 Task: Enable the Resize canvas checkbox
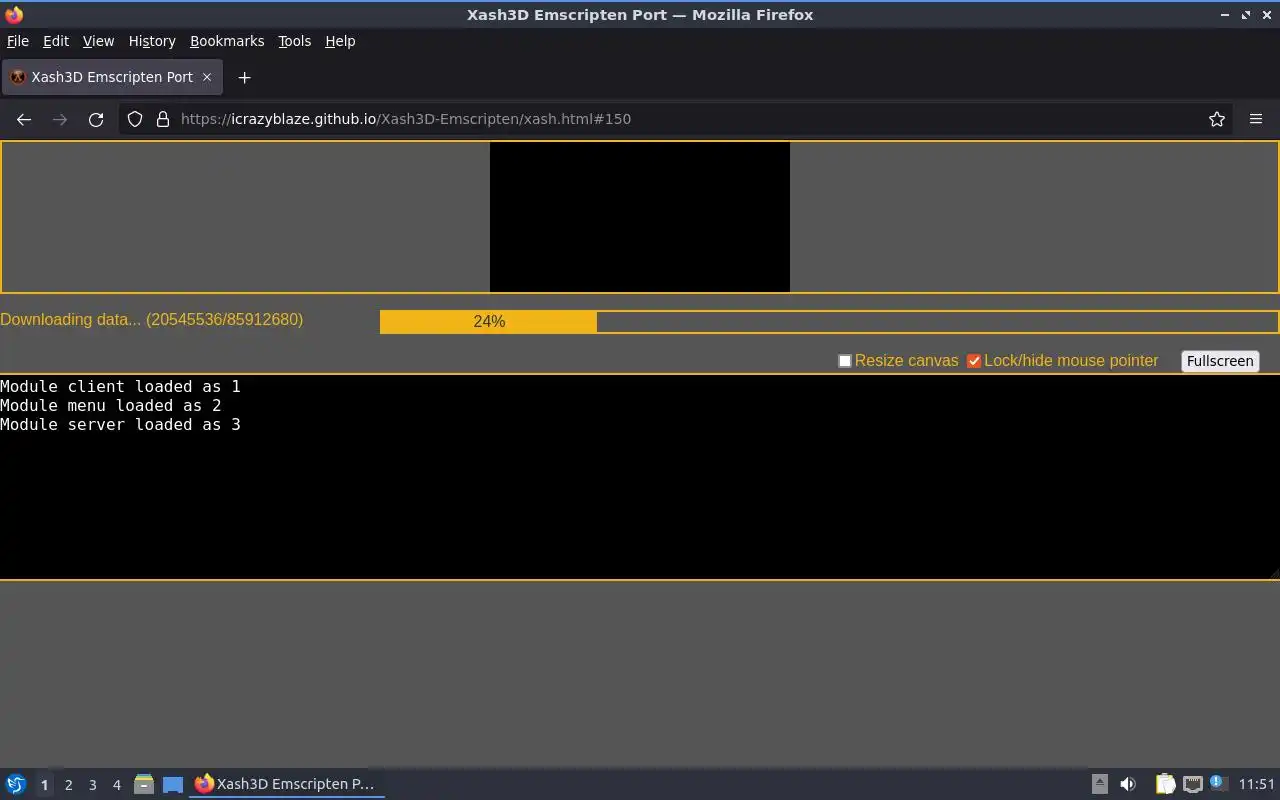[845, 361]
